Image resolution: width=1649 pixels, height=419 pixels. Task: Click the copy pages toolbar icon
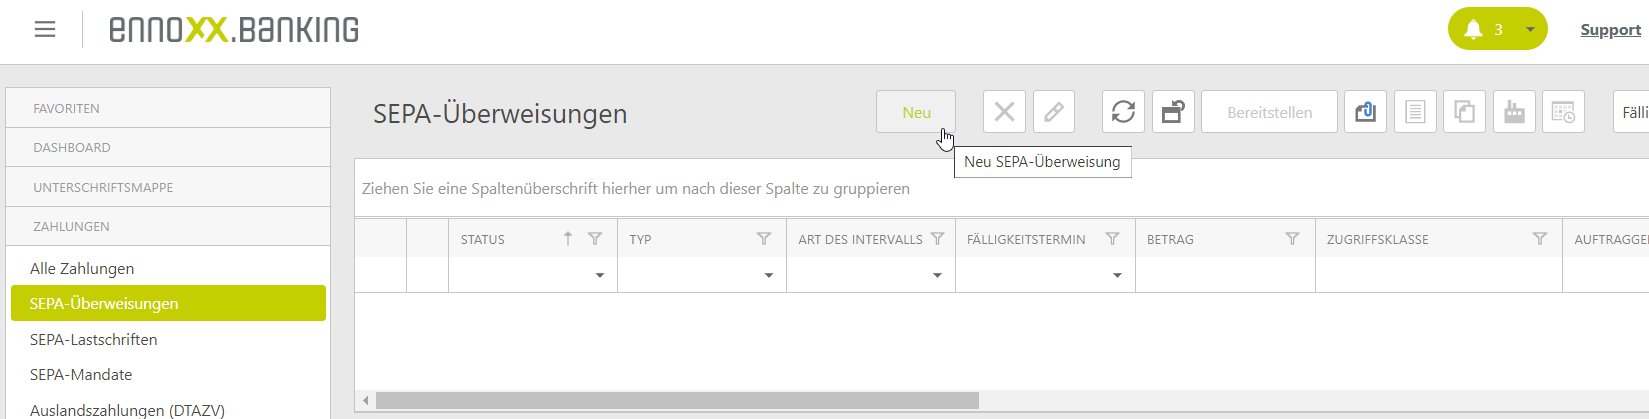click(1464, 112)
